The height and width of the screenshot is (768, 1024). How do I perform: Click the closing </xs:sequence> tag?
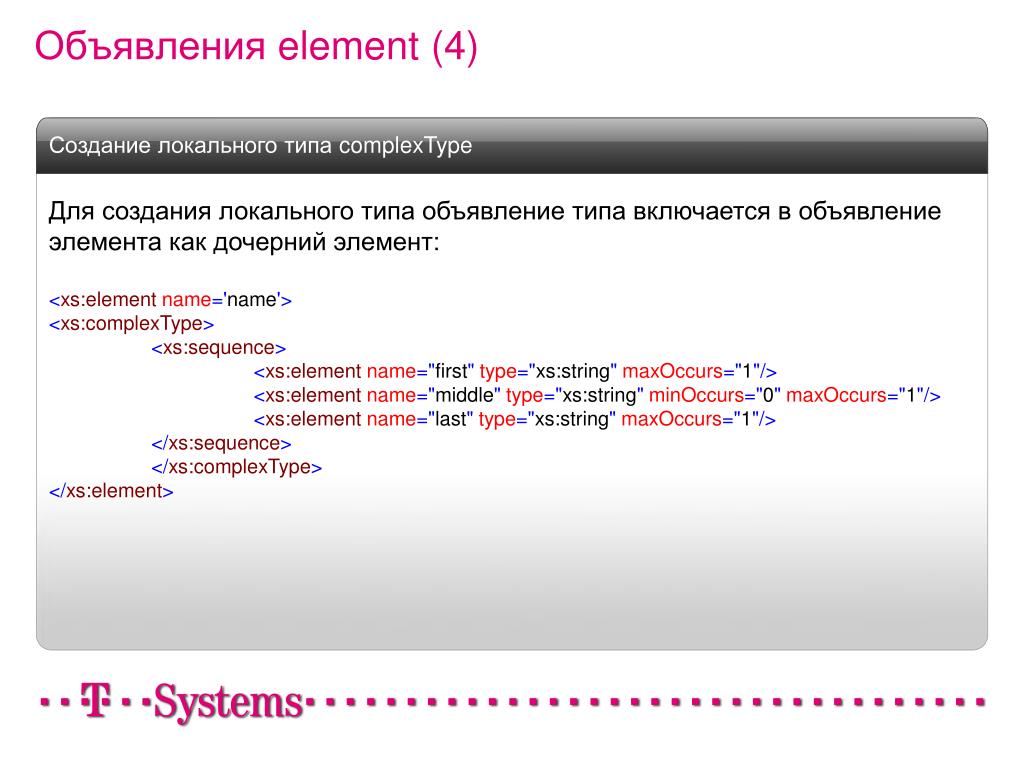point(221,443)
